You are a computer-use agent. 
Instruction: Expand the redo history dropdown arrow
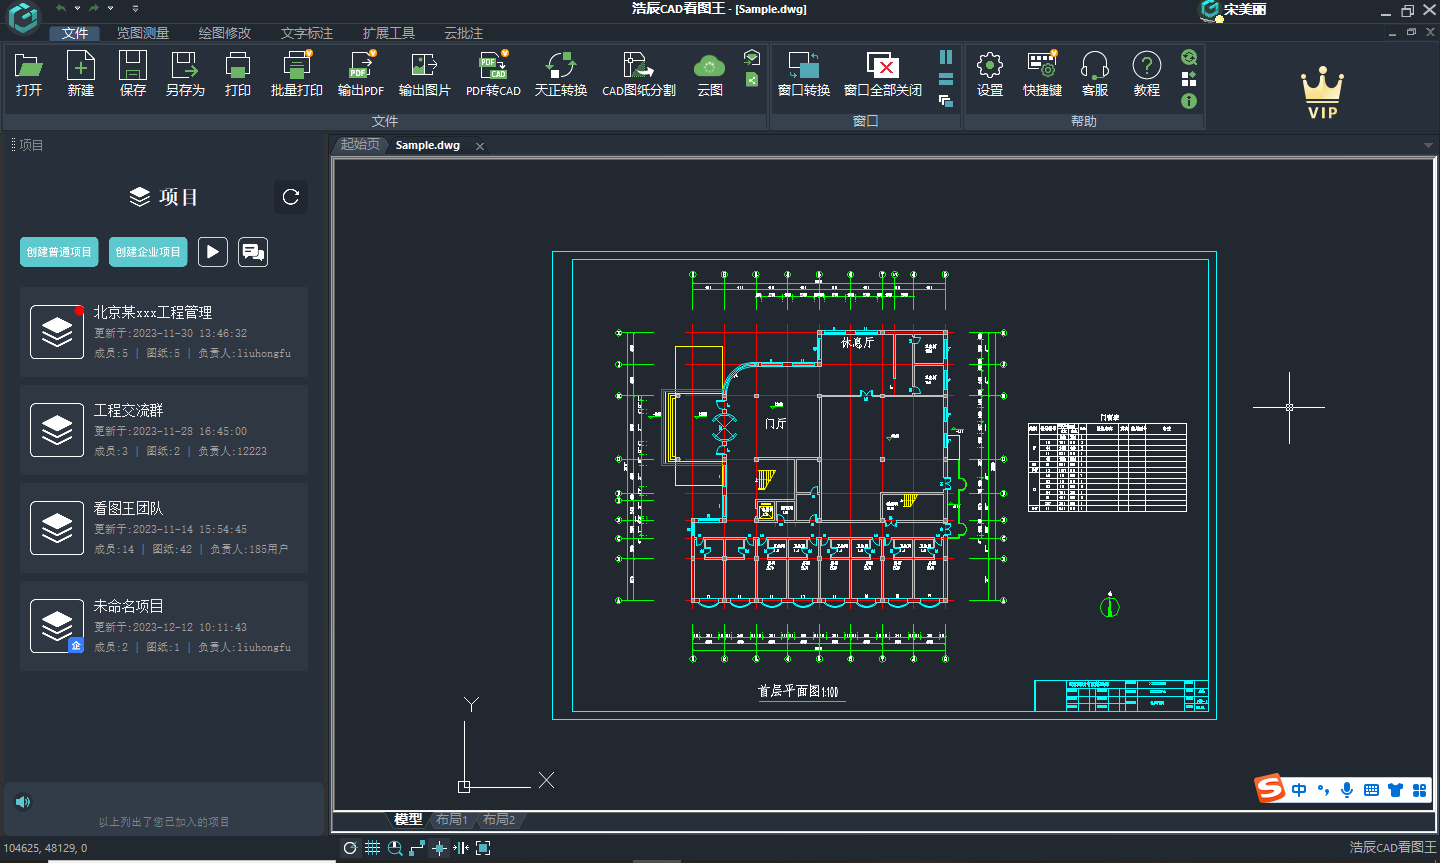tap(110, 8)
